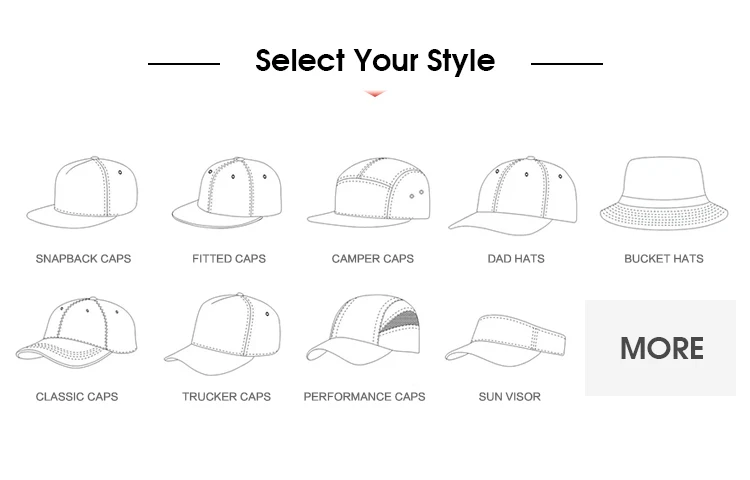Choose the performance cap with mesh panel

364,330
